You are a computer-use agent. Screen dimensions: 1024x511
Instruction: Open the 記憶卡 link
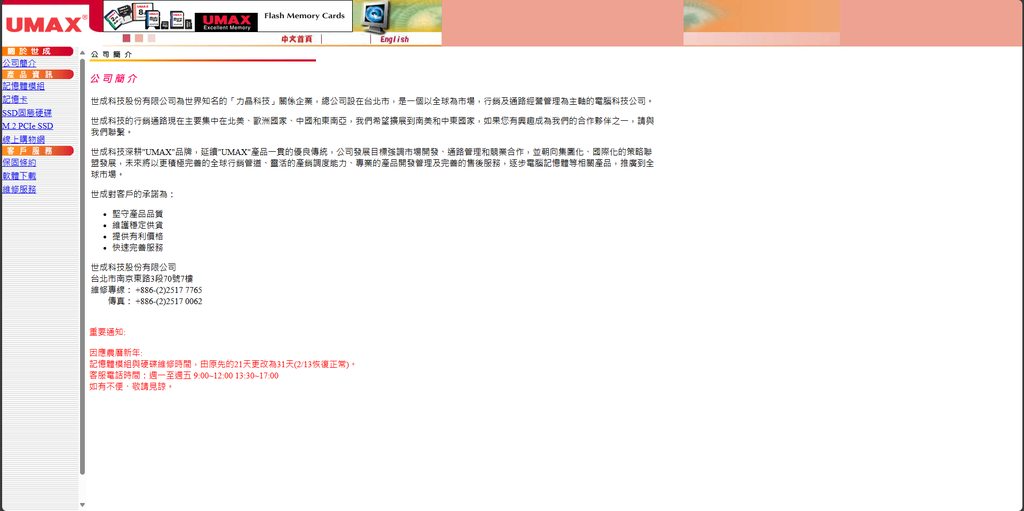click(15, 99)
